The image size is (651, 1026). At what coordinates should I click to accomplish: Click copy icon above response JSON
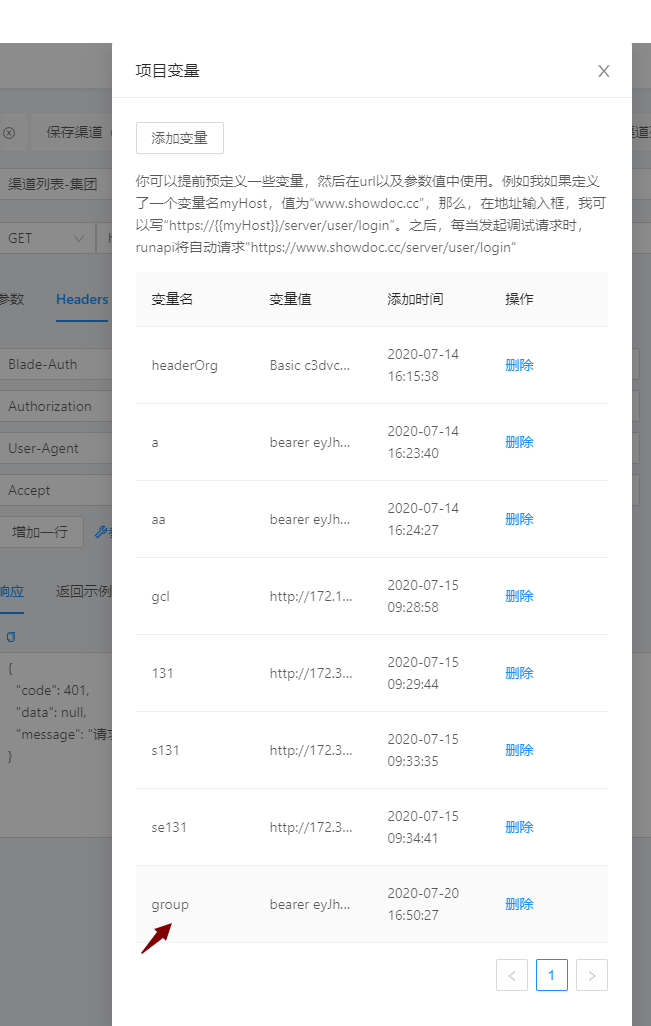(x=10, y=636)
